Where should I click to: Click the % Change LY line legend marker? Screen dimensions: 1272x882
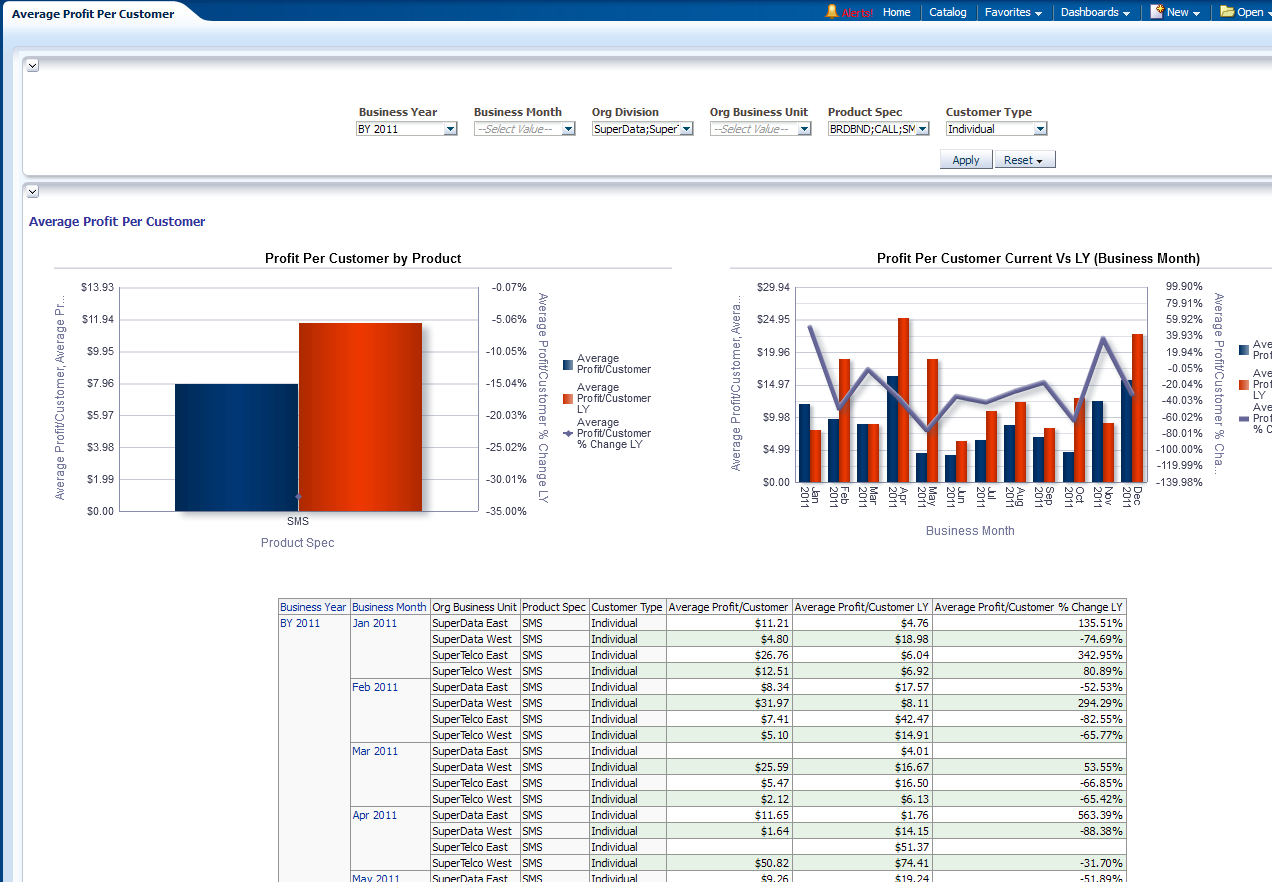[x=568, y=434]
